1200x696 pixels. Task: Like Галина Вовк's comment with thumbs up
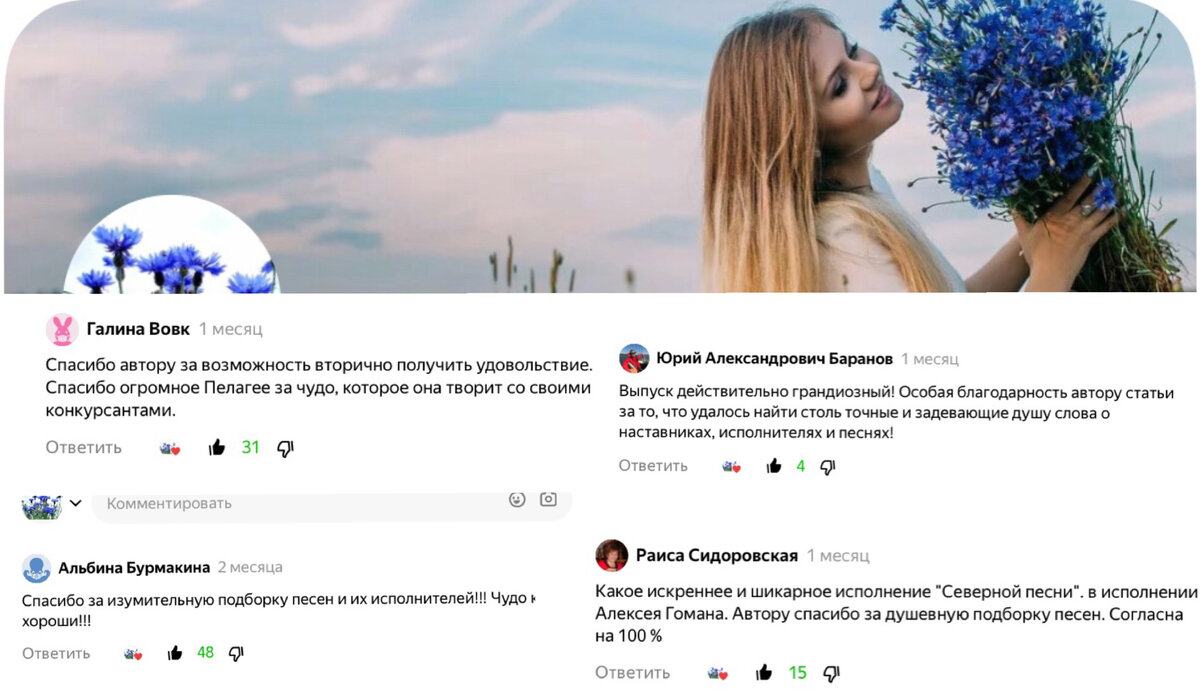(217, 448)
